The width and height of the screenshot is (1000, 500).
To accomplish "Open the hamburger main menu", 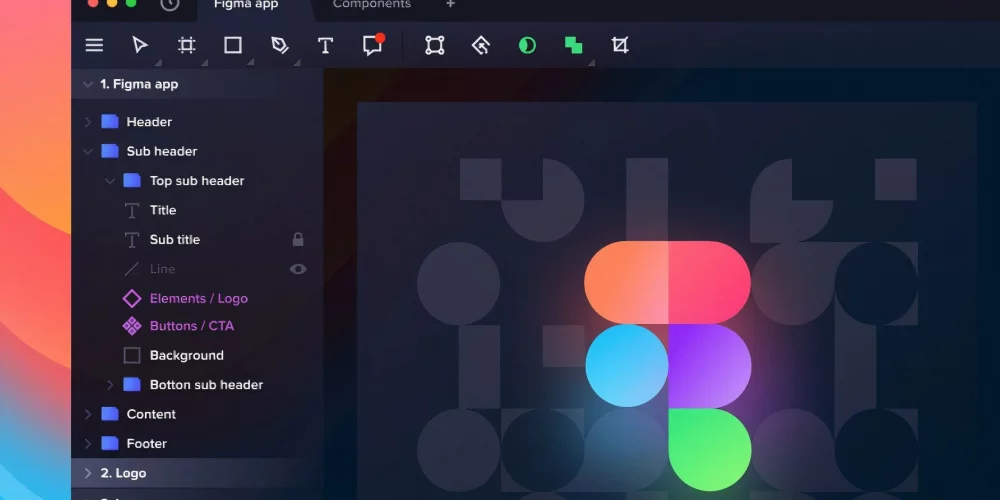I will pos(94,45).
